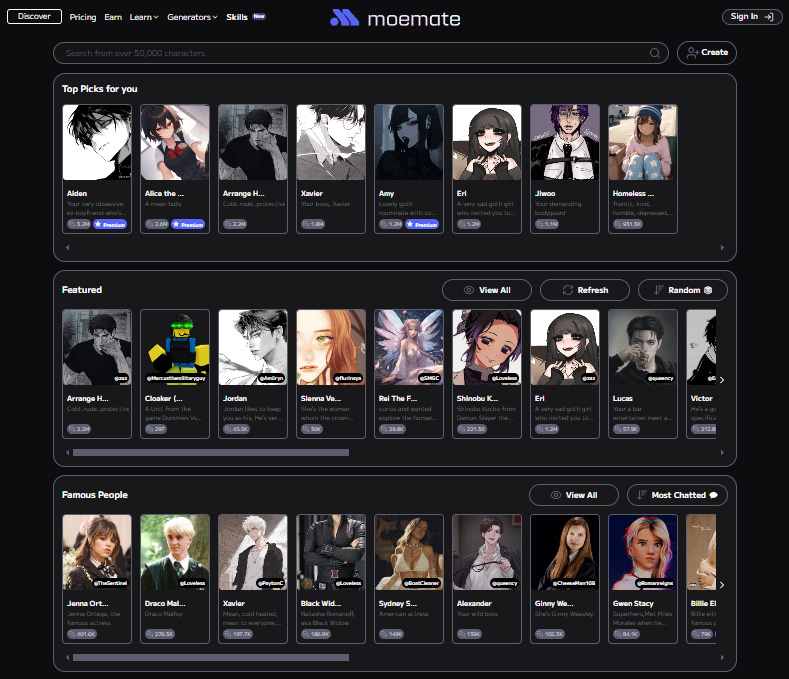Open Sydney S. actress thumbnail
This screenshot has height=679, width=789.
[409, 552]
